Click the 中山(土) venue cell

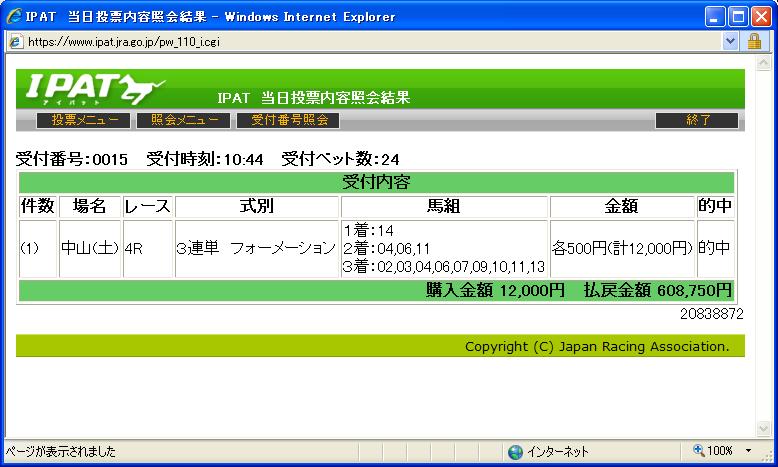click(90, 248)
